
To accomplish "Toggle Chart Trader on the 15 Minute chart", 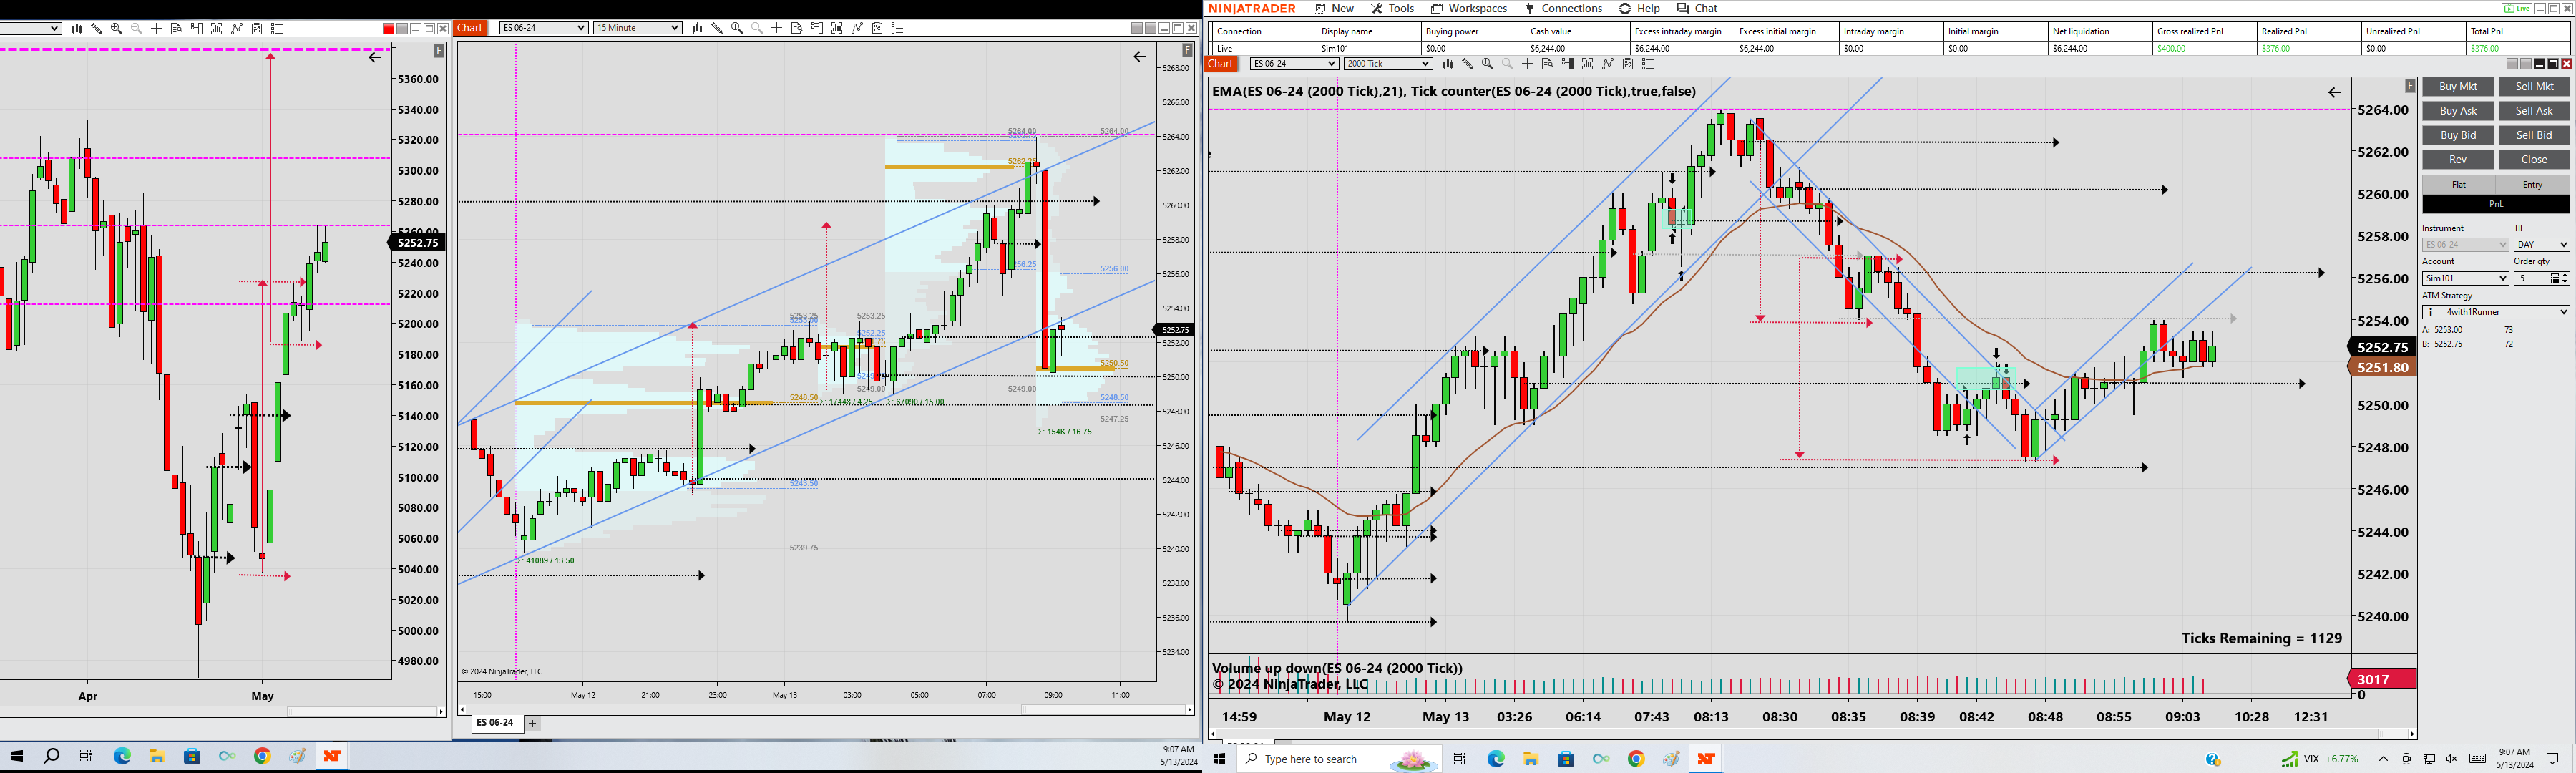I will pyautogui.click(x=817, y=28).
